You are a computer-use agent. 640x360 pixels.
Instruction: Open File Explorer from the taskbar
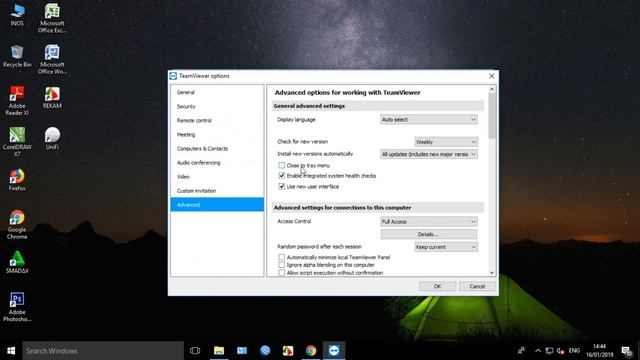(x=219, y=351)
